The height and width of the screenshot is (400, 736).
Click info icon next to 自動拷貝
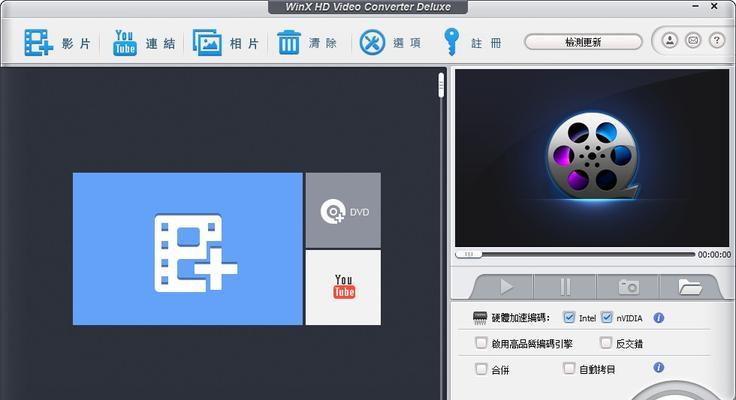pyautogui.click(x=659, y=367)
